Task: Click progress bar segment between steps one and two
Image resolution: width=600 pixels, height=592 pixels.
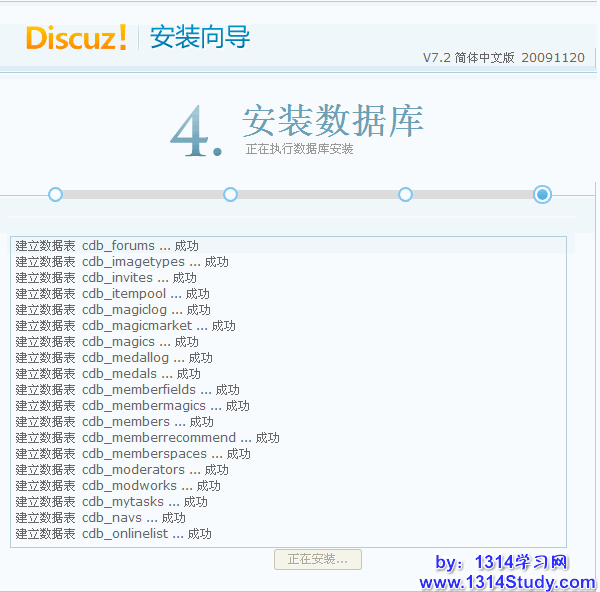Action: tap(142, 194)
